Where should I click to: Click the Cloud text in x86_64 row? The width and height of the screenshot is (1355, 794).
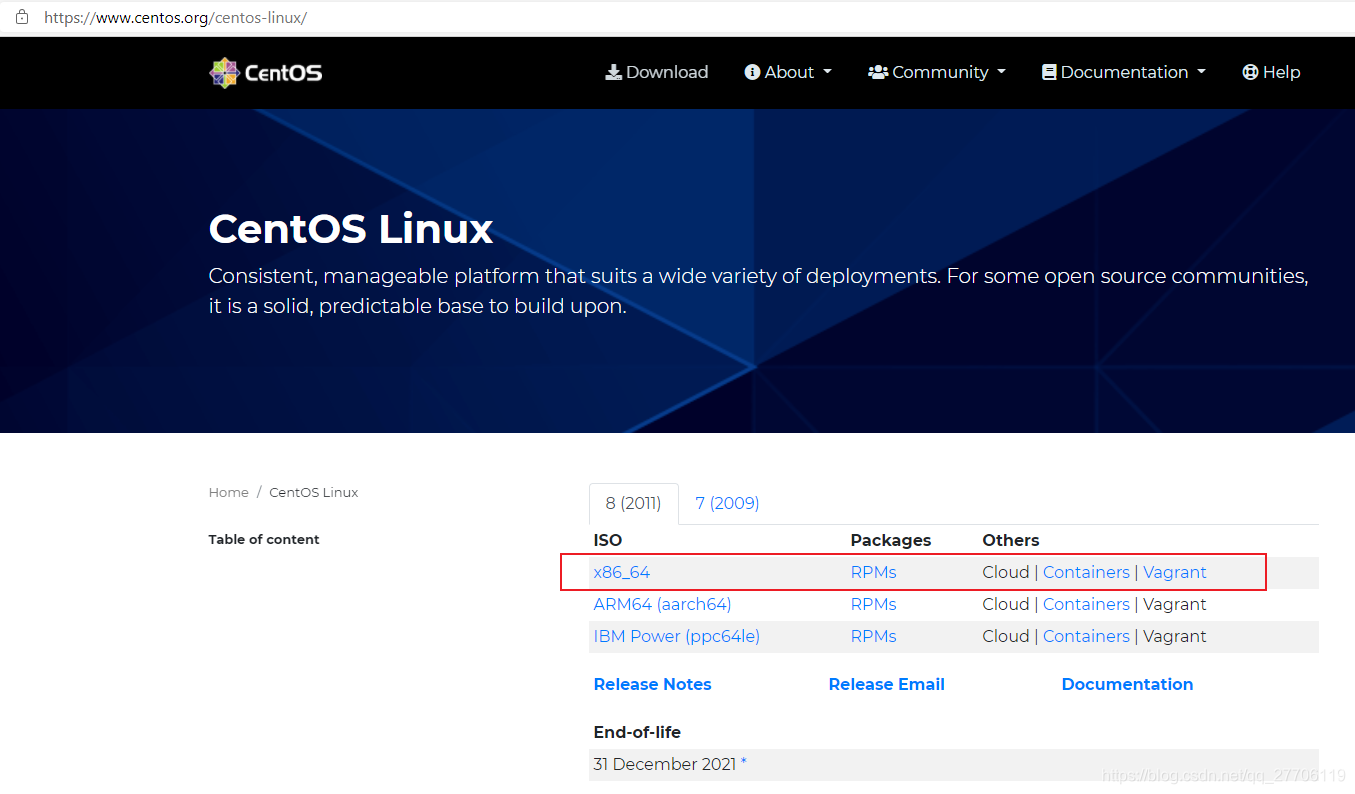point(1006,572)
